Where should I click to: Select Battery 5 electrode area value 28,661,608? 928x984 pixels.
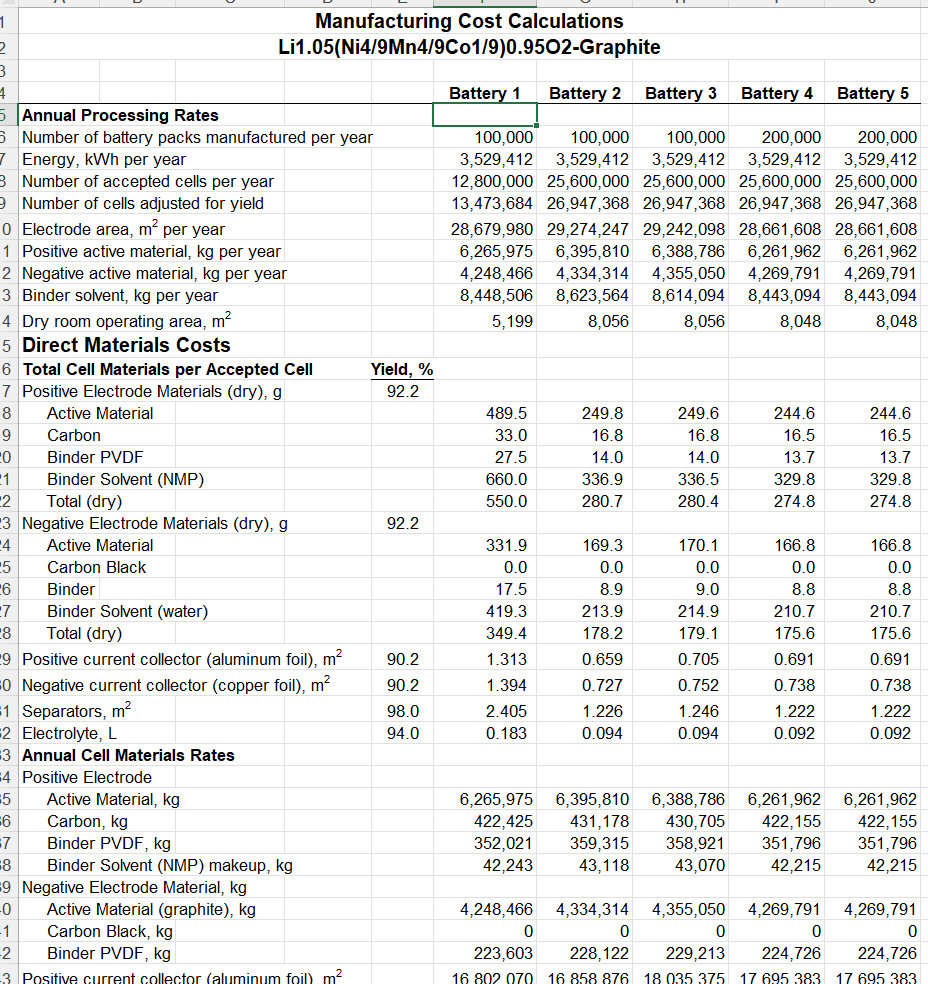click(x=875, y=229)
